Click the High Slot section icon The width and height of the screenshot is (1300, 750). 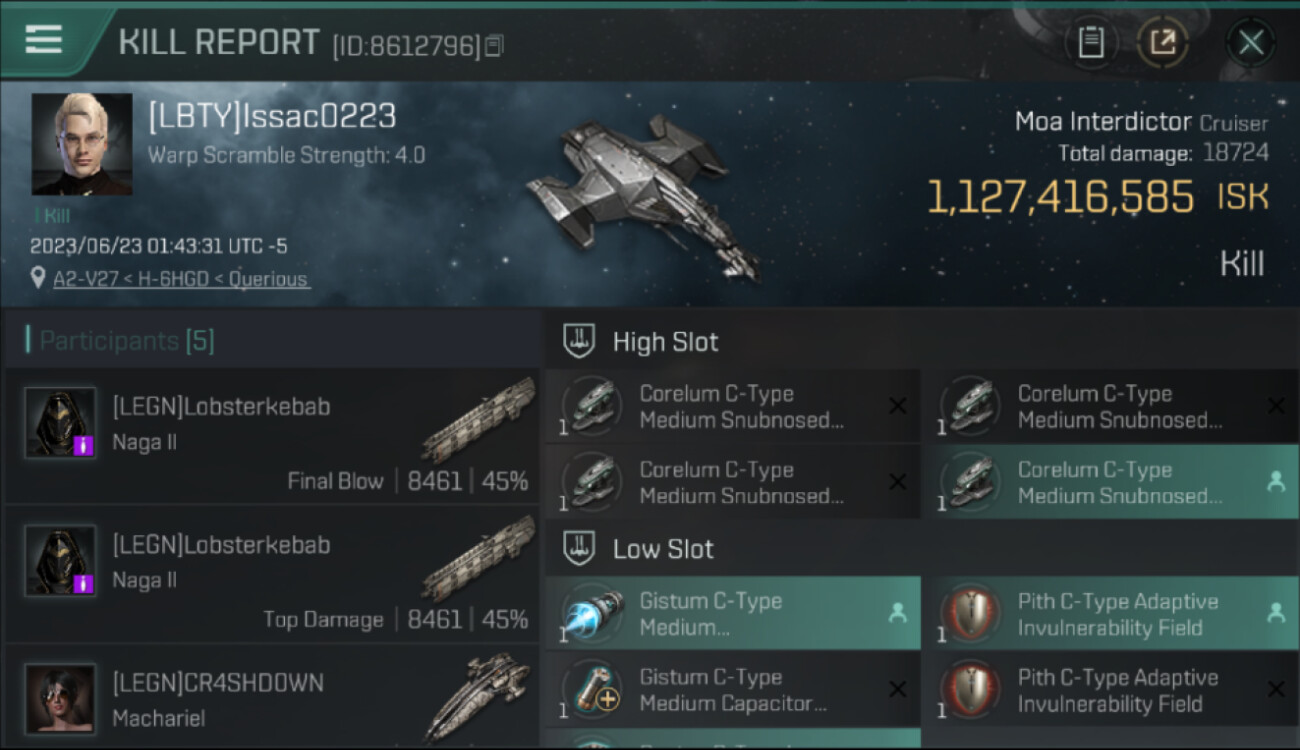tap(580, 341)
